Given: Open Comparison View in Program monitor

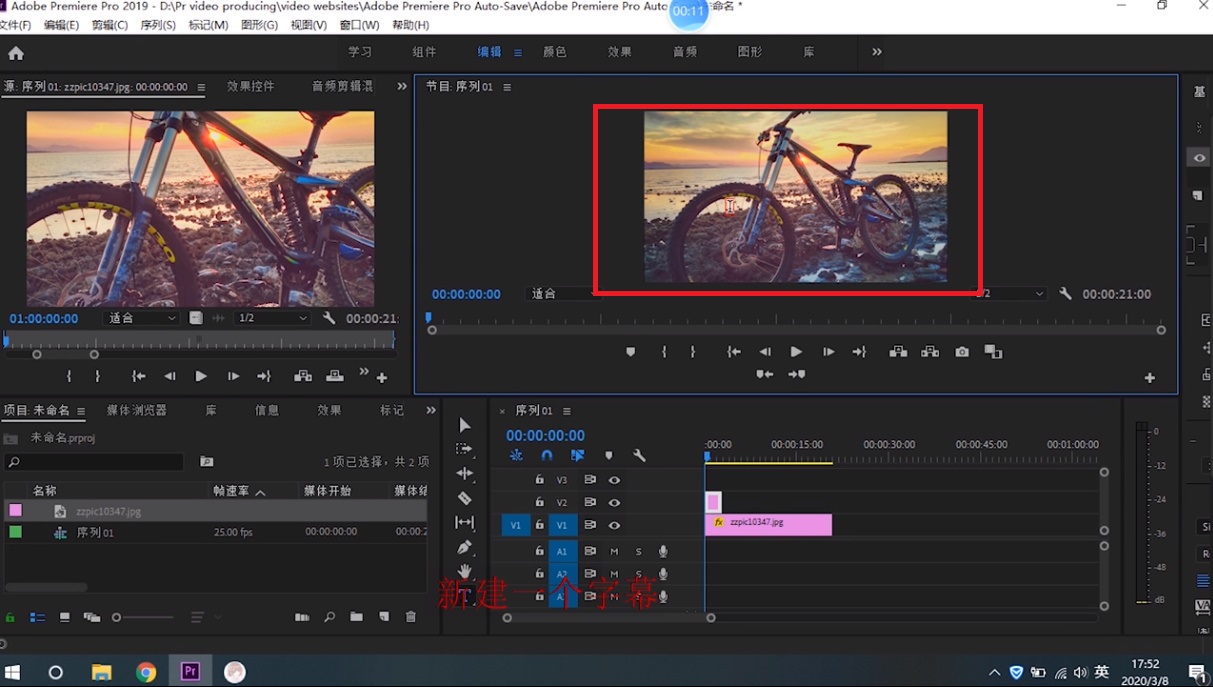Looking at the screenshot, I should click(x=993, y=352).
